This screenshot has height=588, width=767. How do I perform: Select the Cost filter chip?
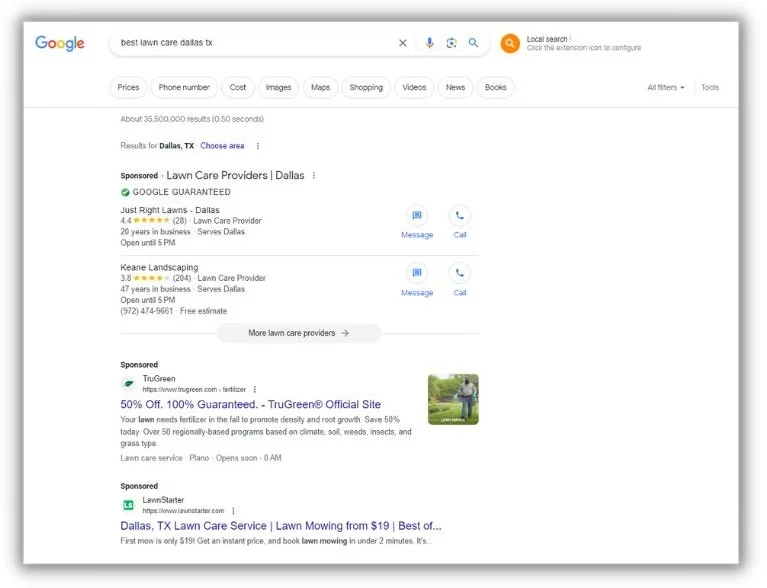coord(238,88)
